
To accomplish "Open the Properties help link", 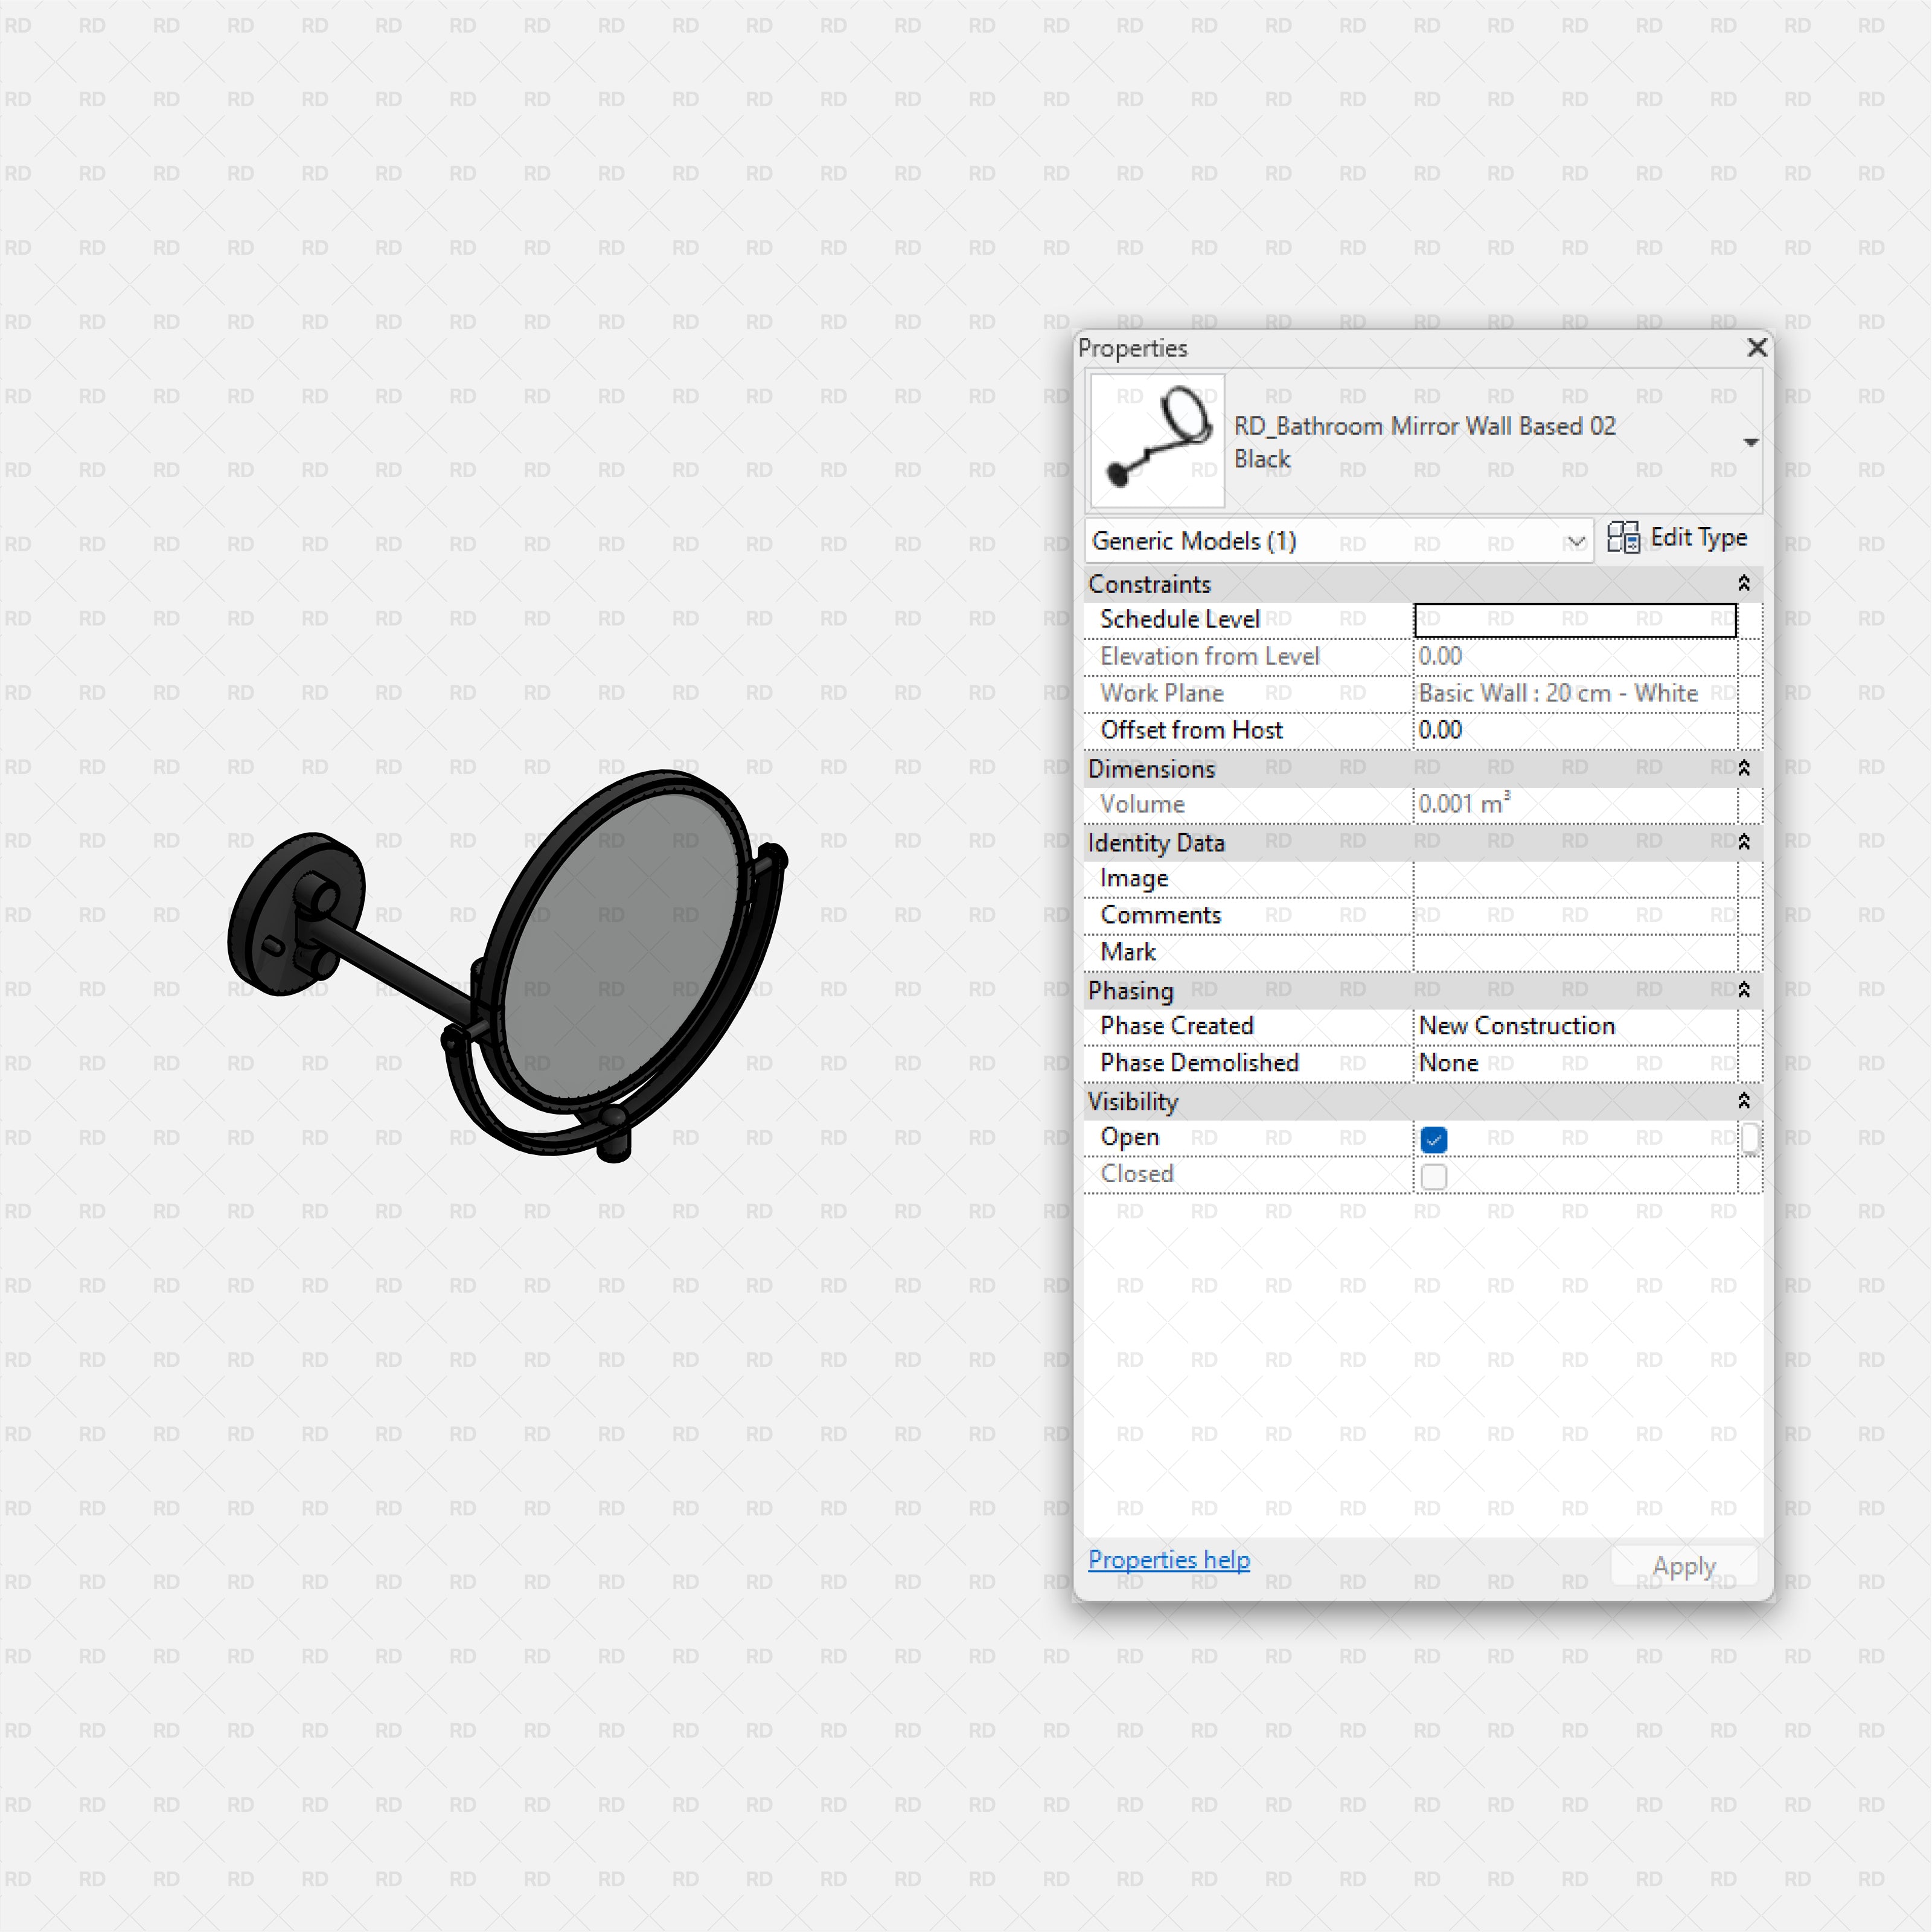I will point(1168,1560).
